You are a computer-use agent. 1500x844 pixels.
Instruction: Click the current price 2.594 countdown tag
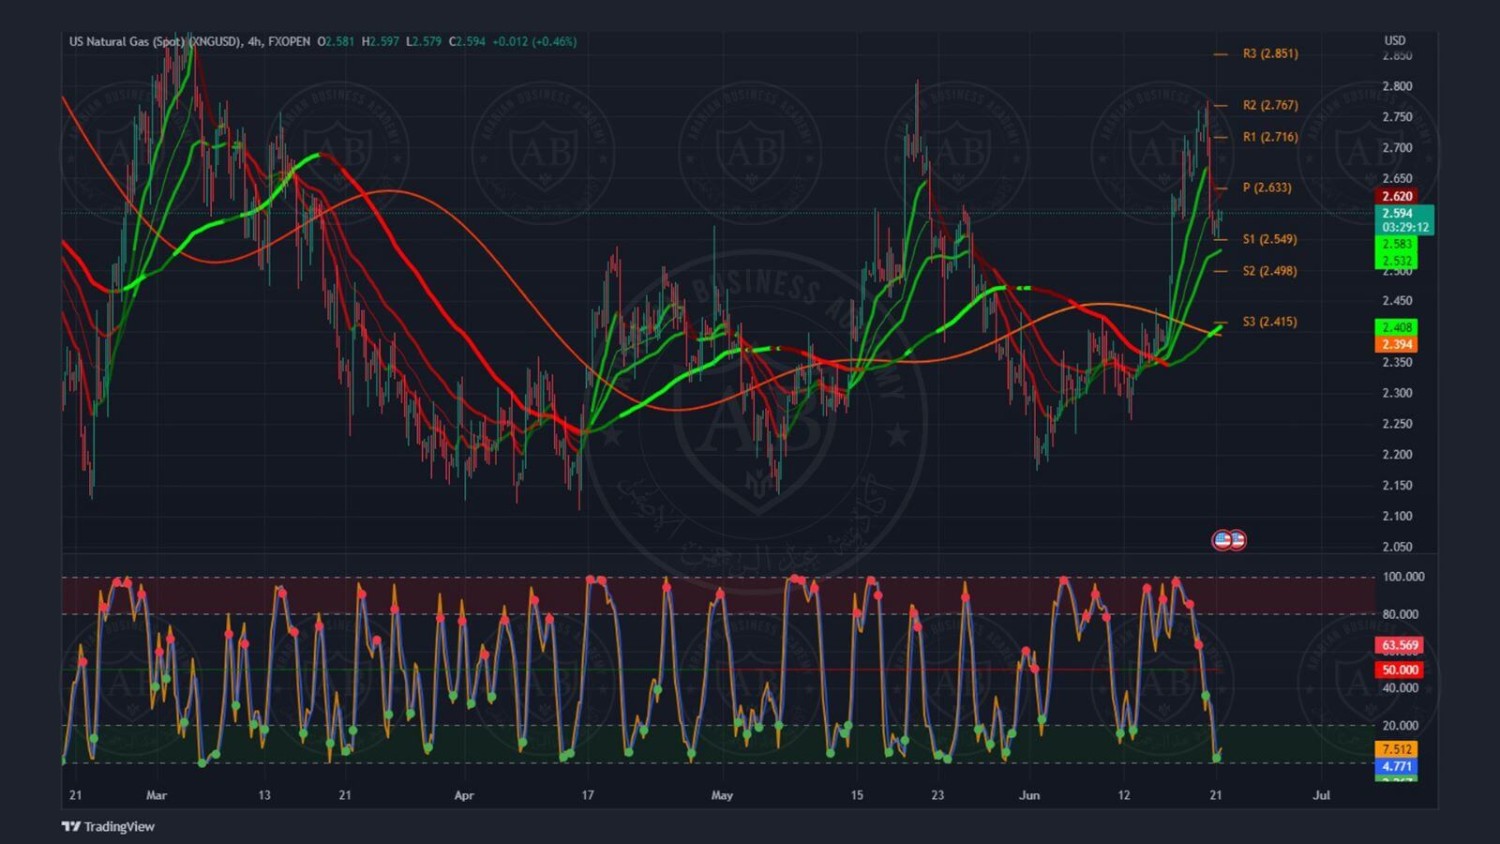1405,220
